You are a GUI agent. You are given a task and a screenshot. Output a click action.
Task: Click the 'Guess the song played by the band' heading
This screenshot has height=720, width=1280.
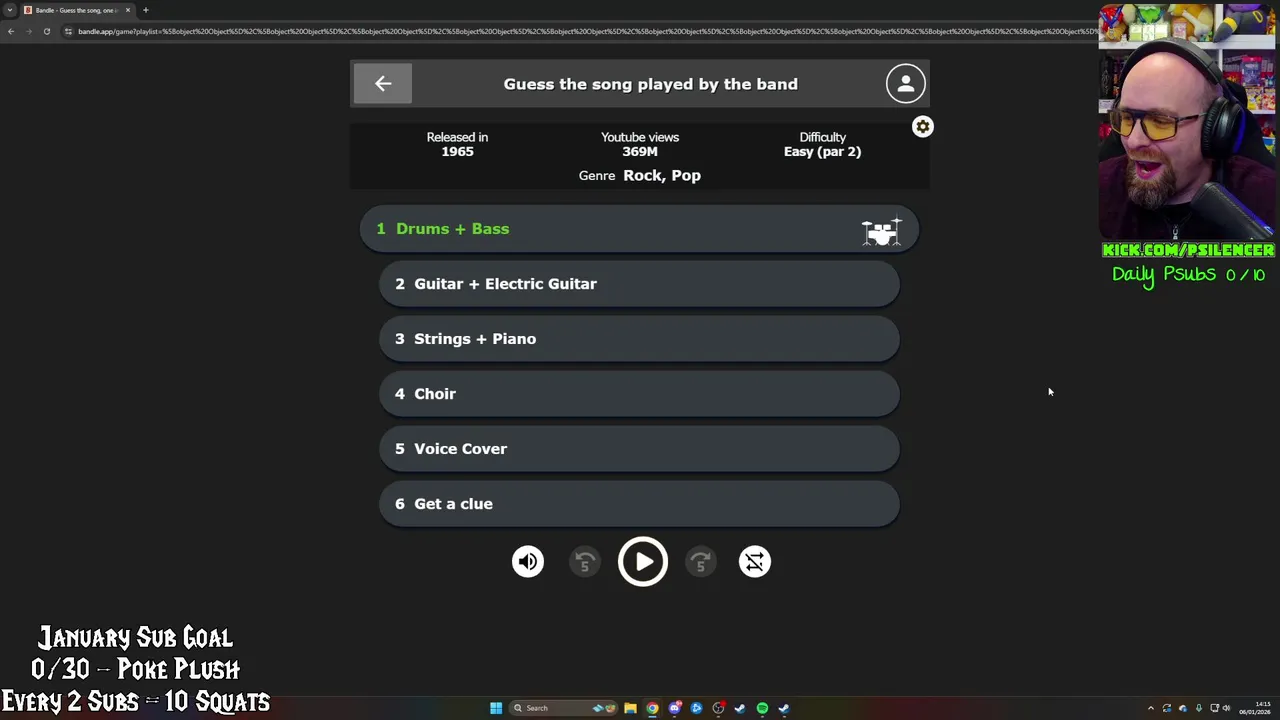pyautogui.click(x=651, y=84)
